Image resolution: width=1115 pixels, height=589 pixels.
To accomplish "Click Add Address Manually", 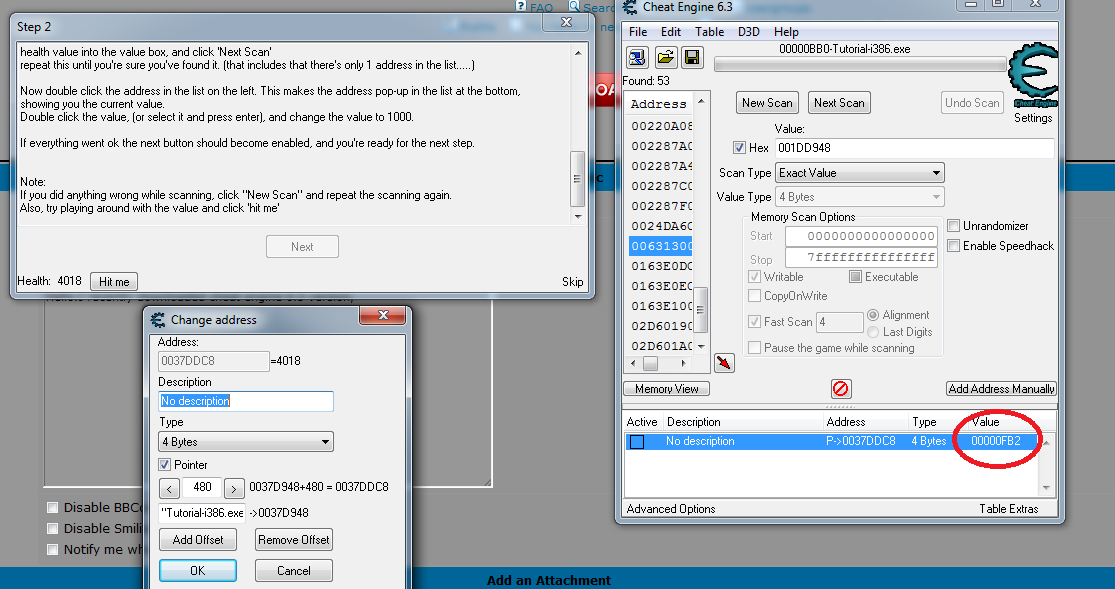I will point(1001,388).
